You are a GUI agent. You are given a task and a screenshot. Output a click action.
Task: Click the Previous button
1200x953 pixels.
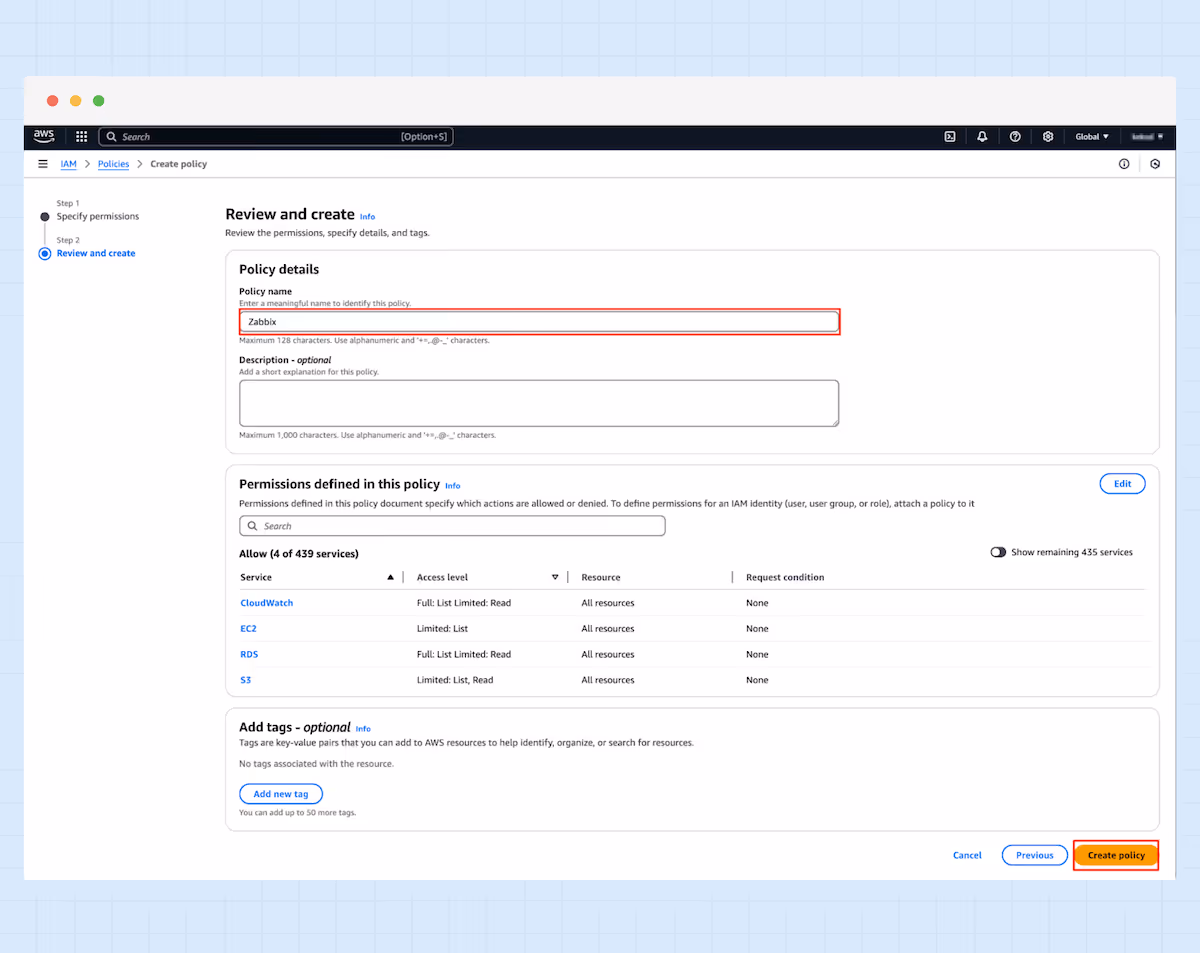click(x=1035, y=855)
